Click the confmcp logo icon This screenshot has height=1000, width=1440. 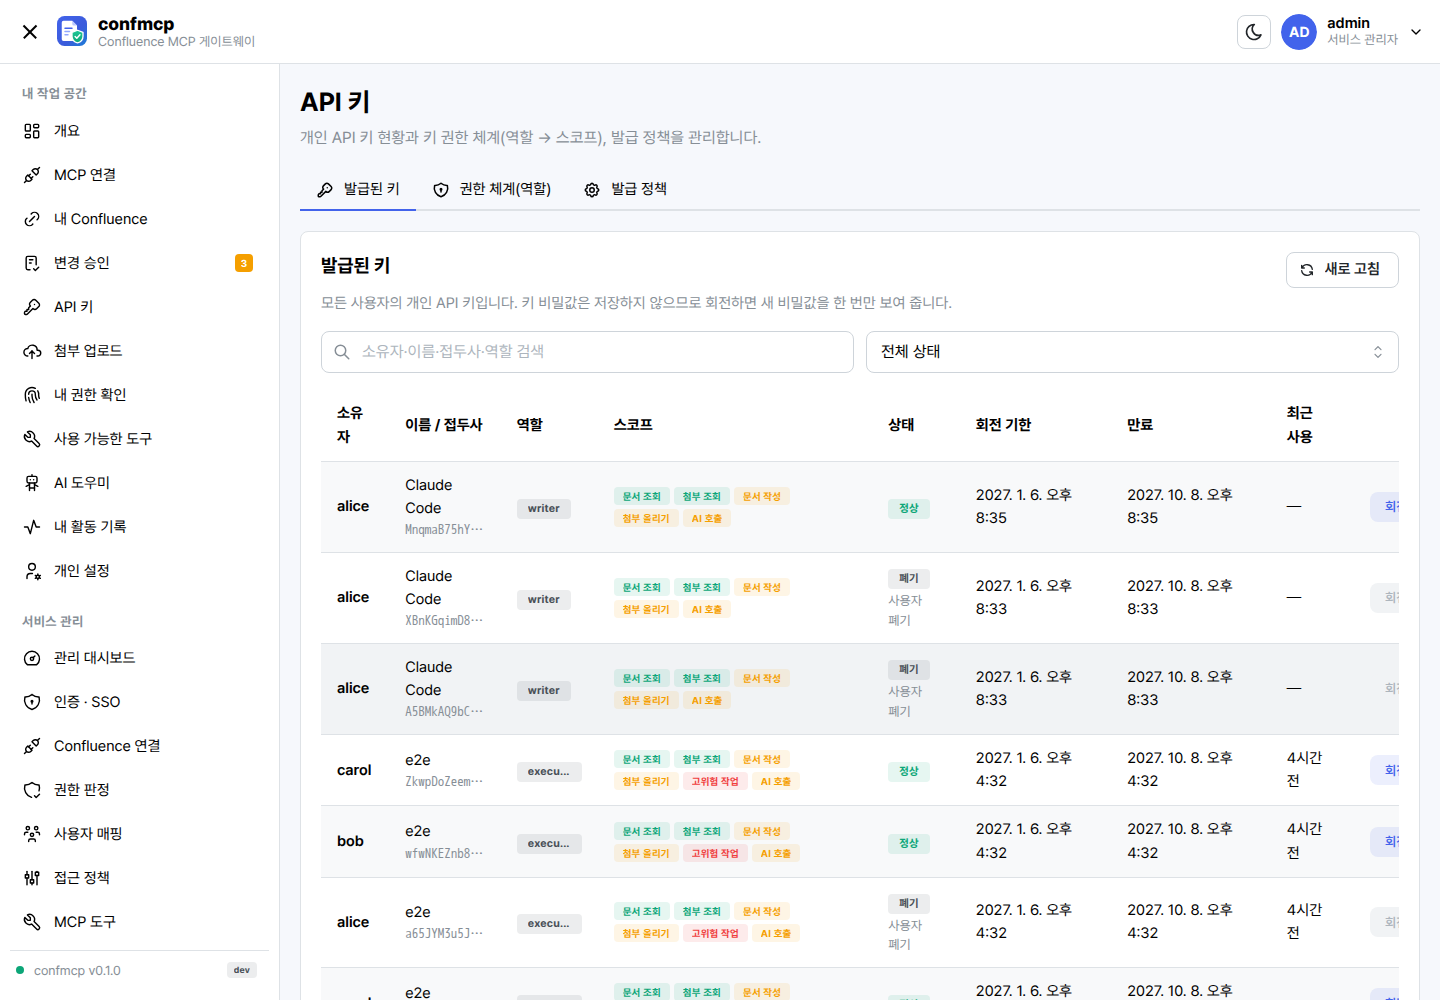(72, 31)
